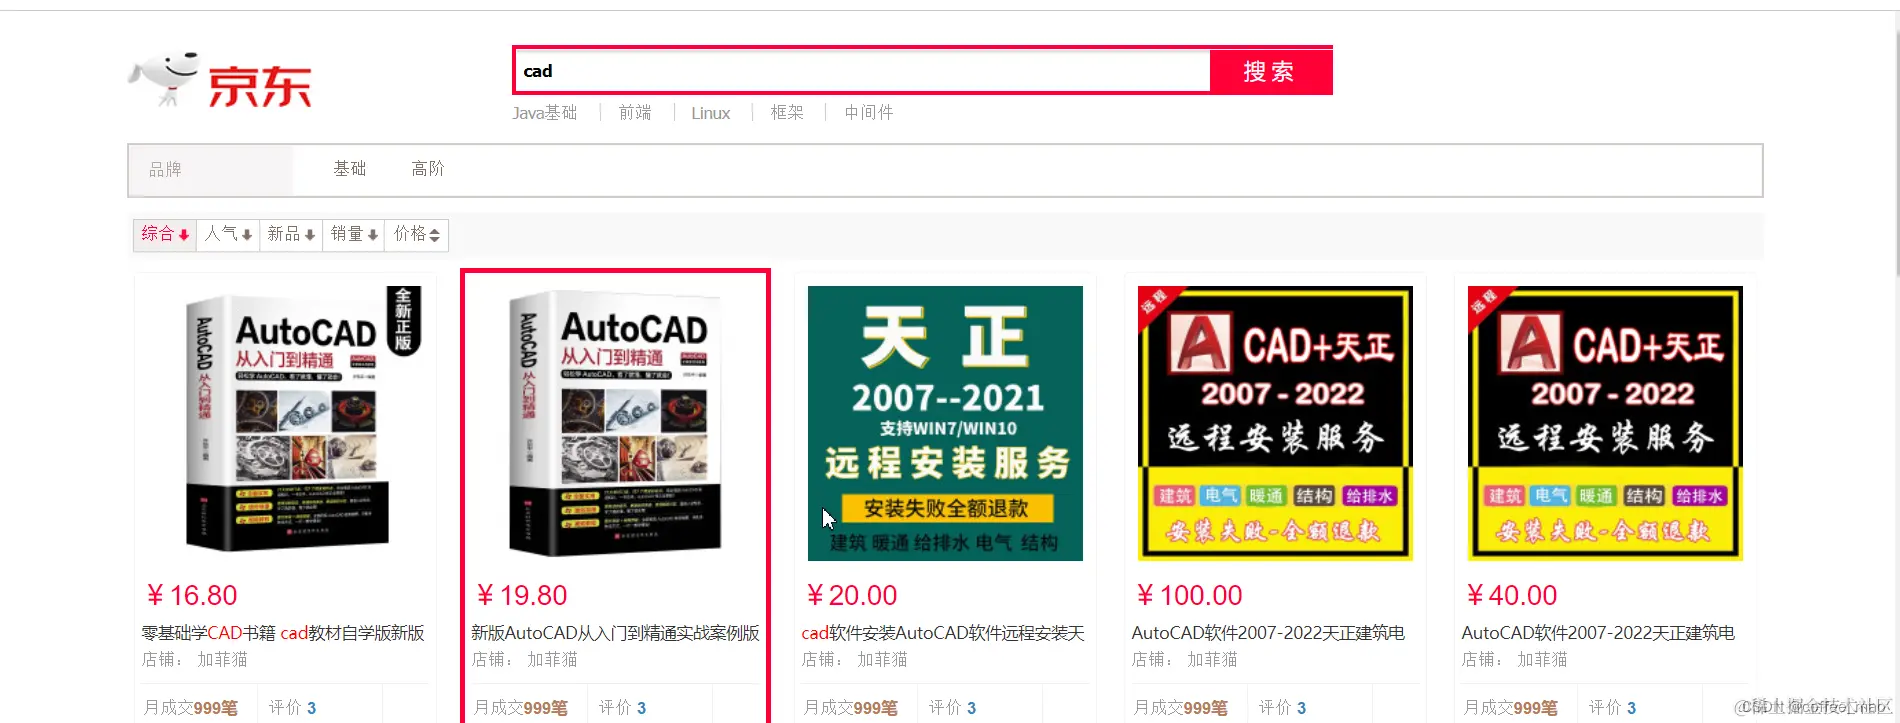Filter by the 高阶 brand option
Image resolution: width=1900 pixels, height=723 pixels.
428,169
